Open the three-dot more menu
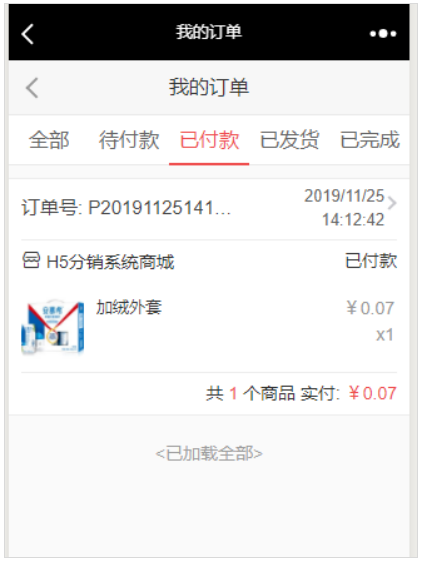This screenshot has width=422, height=565. [383, 34]
